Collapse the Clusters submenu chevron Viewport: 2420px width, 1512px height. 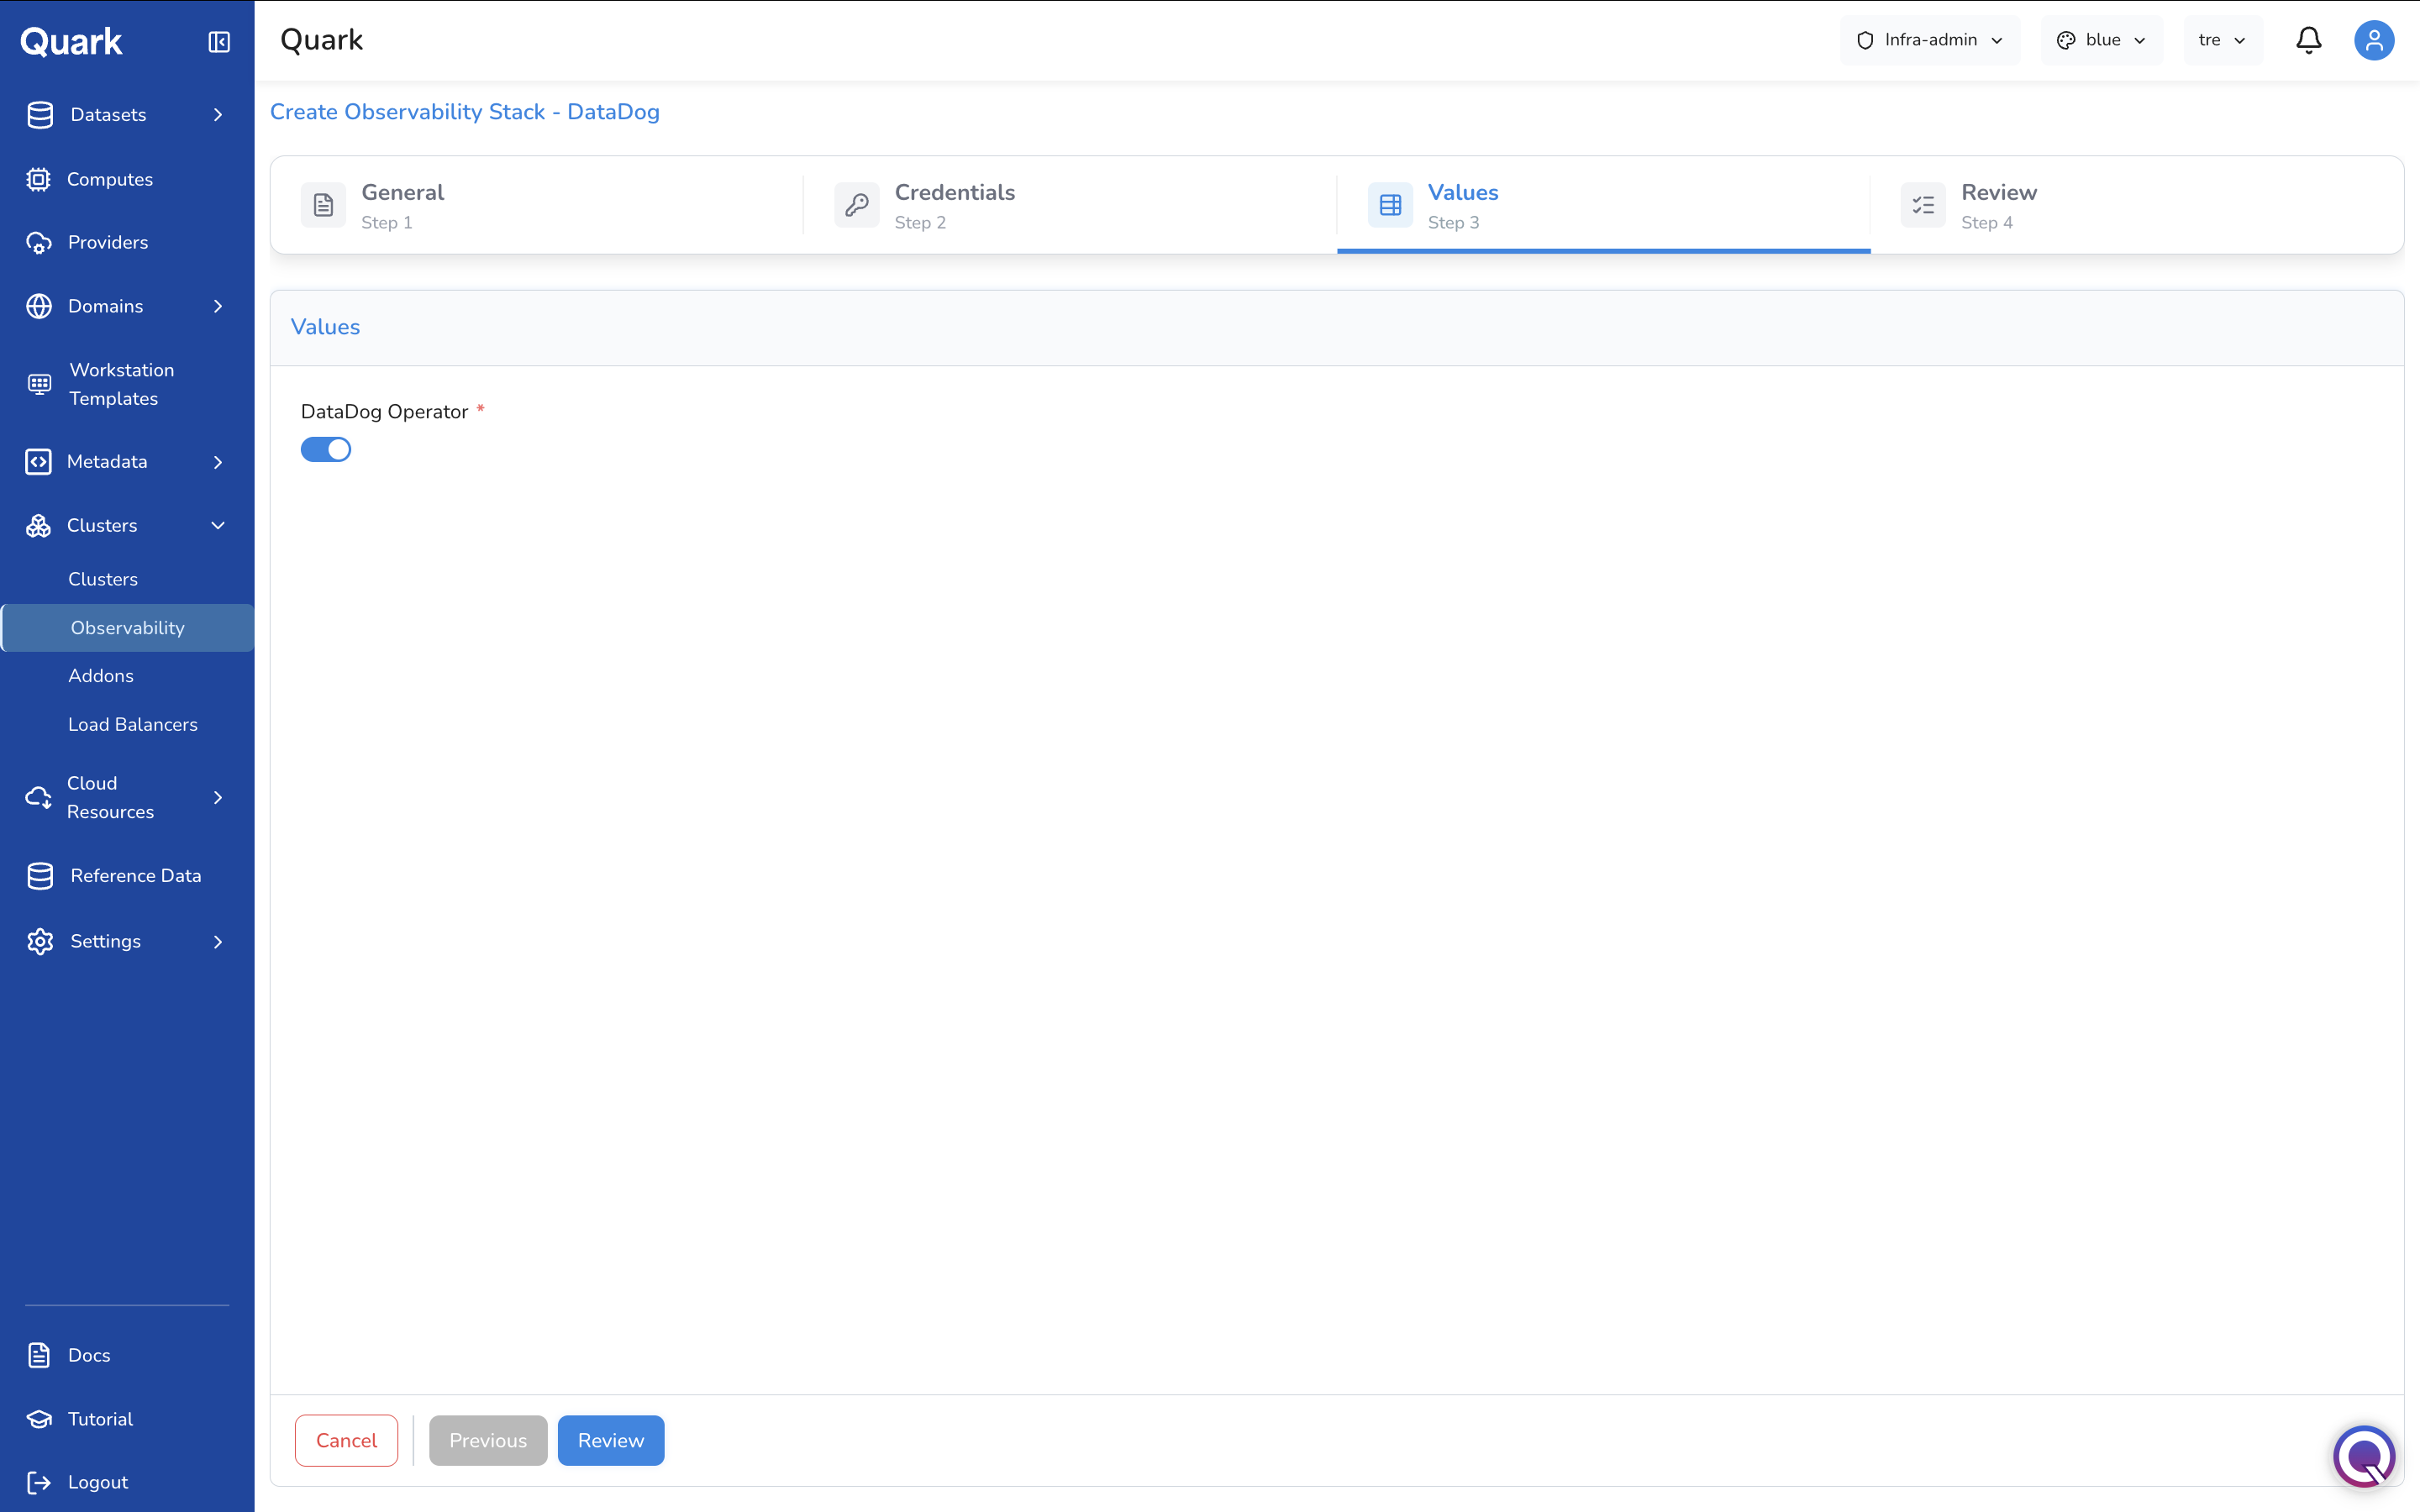pos(218,526)
